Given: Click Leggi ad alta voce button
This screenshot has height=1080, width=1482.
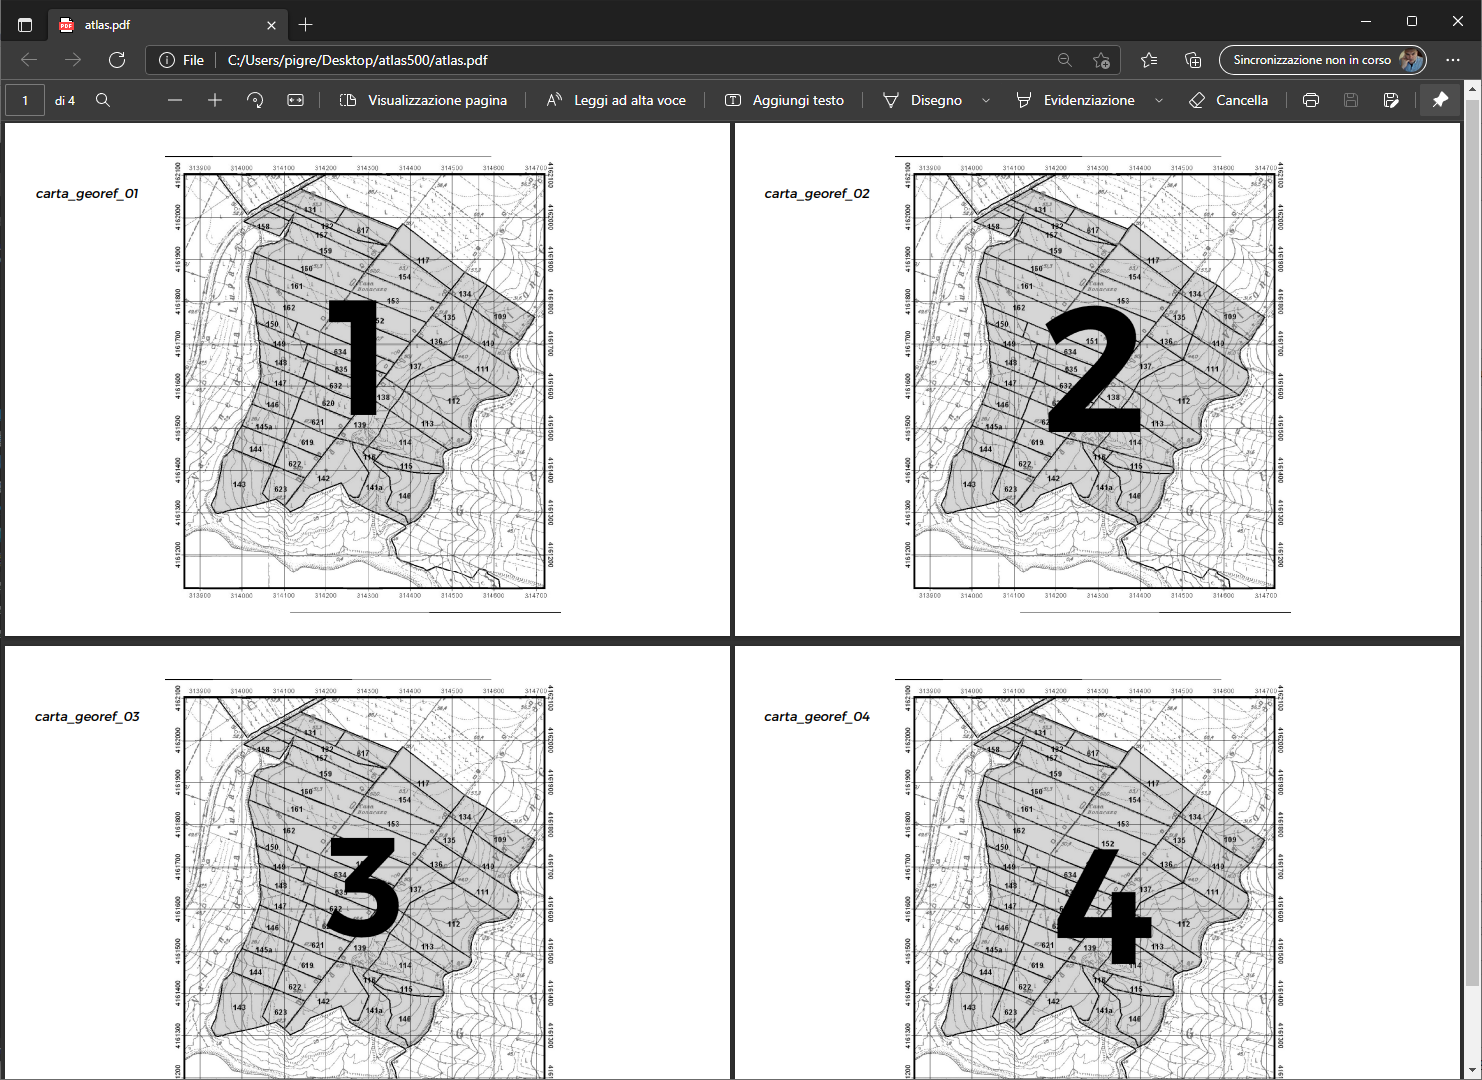Looking at the screenshot, I should click(x=616, y=100).
